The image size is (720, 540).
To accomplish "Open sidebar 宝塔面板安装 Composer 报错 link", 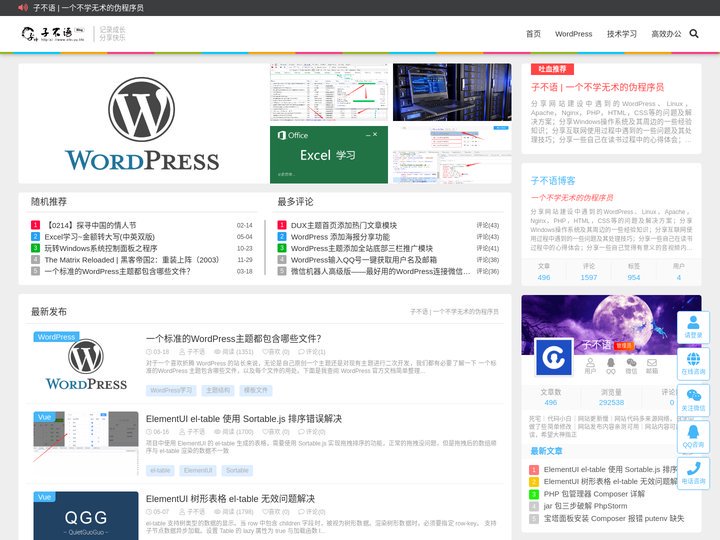I will tap(614, 518).
